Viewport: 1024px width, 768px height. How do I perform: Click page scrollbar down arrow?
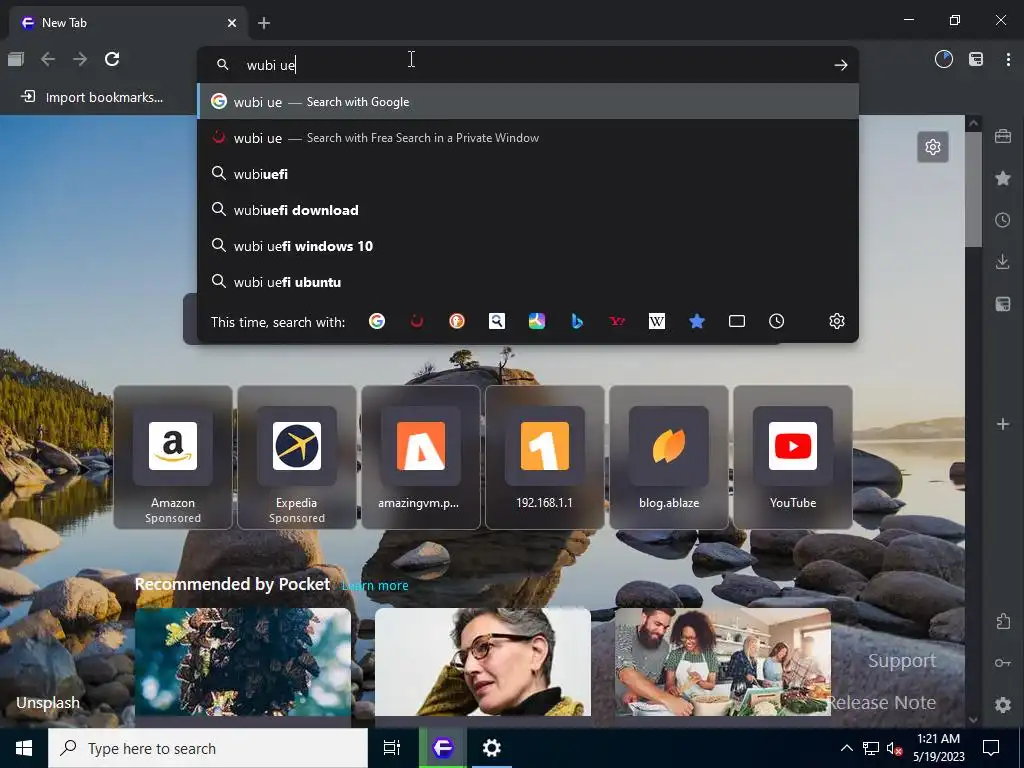(974, 720)
